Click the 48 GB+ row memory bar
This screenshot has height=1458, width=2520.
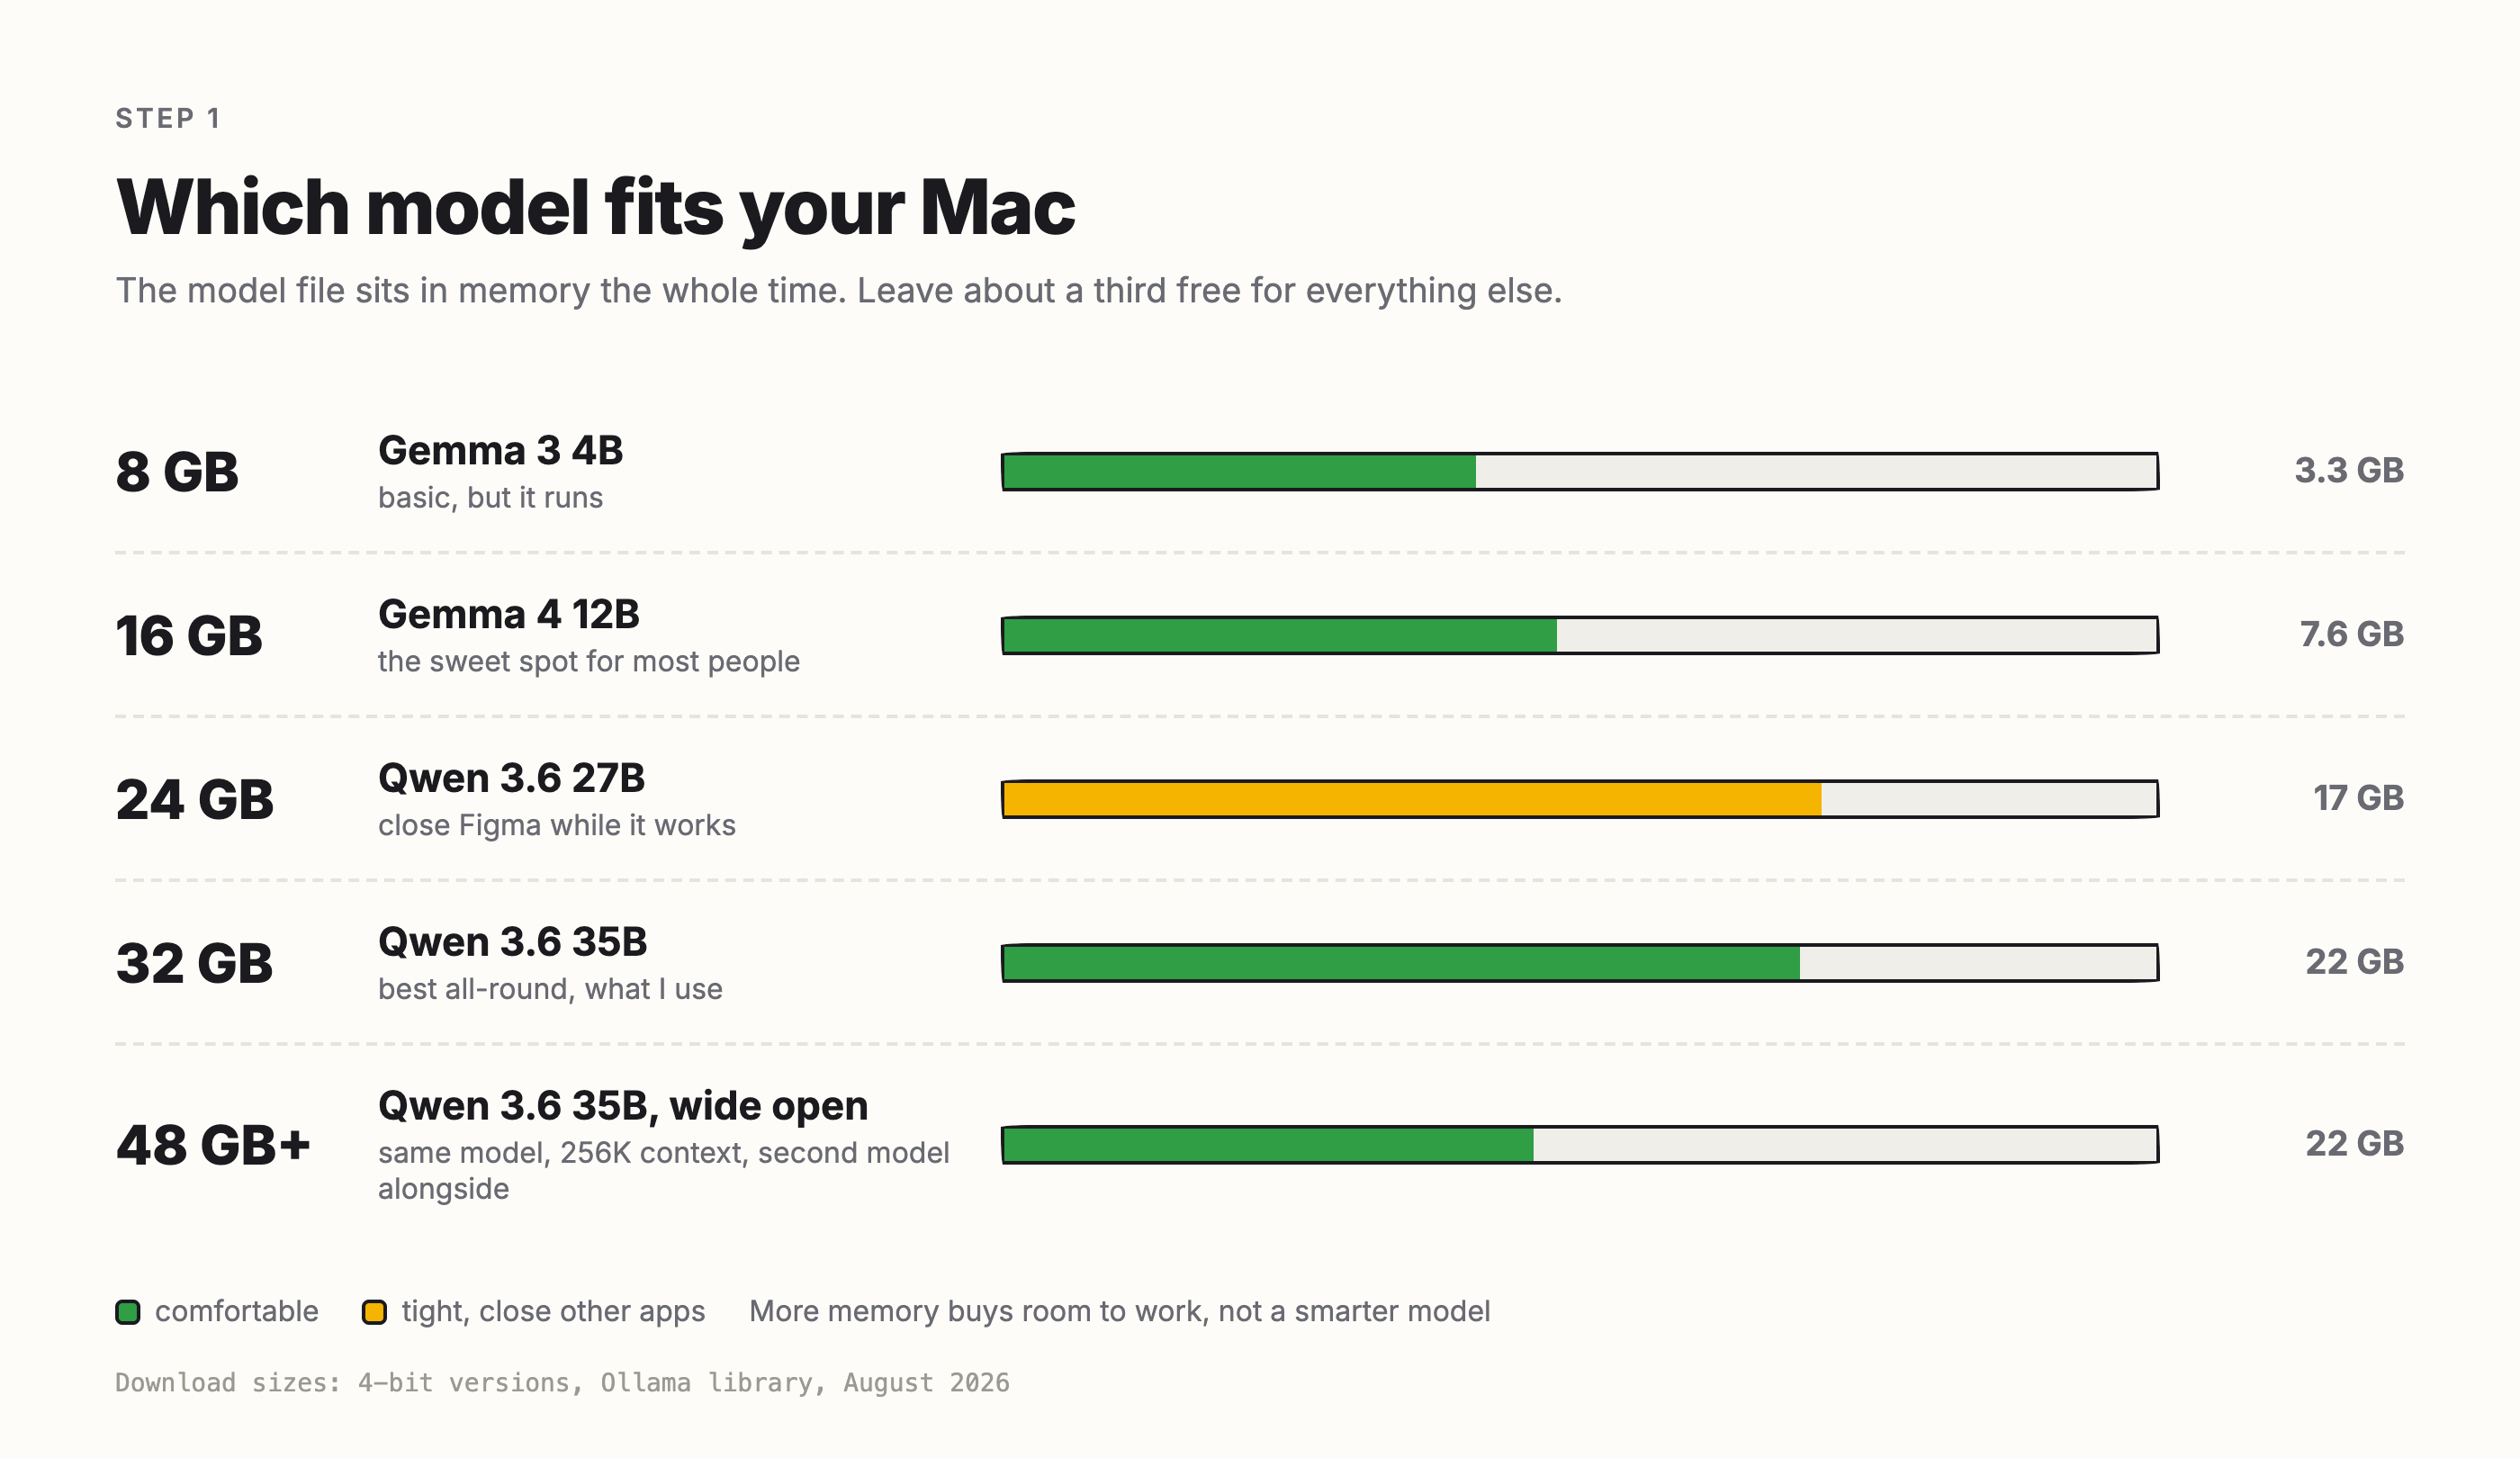pyautogui.click(x=1580, y=1145)
